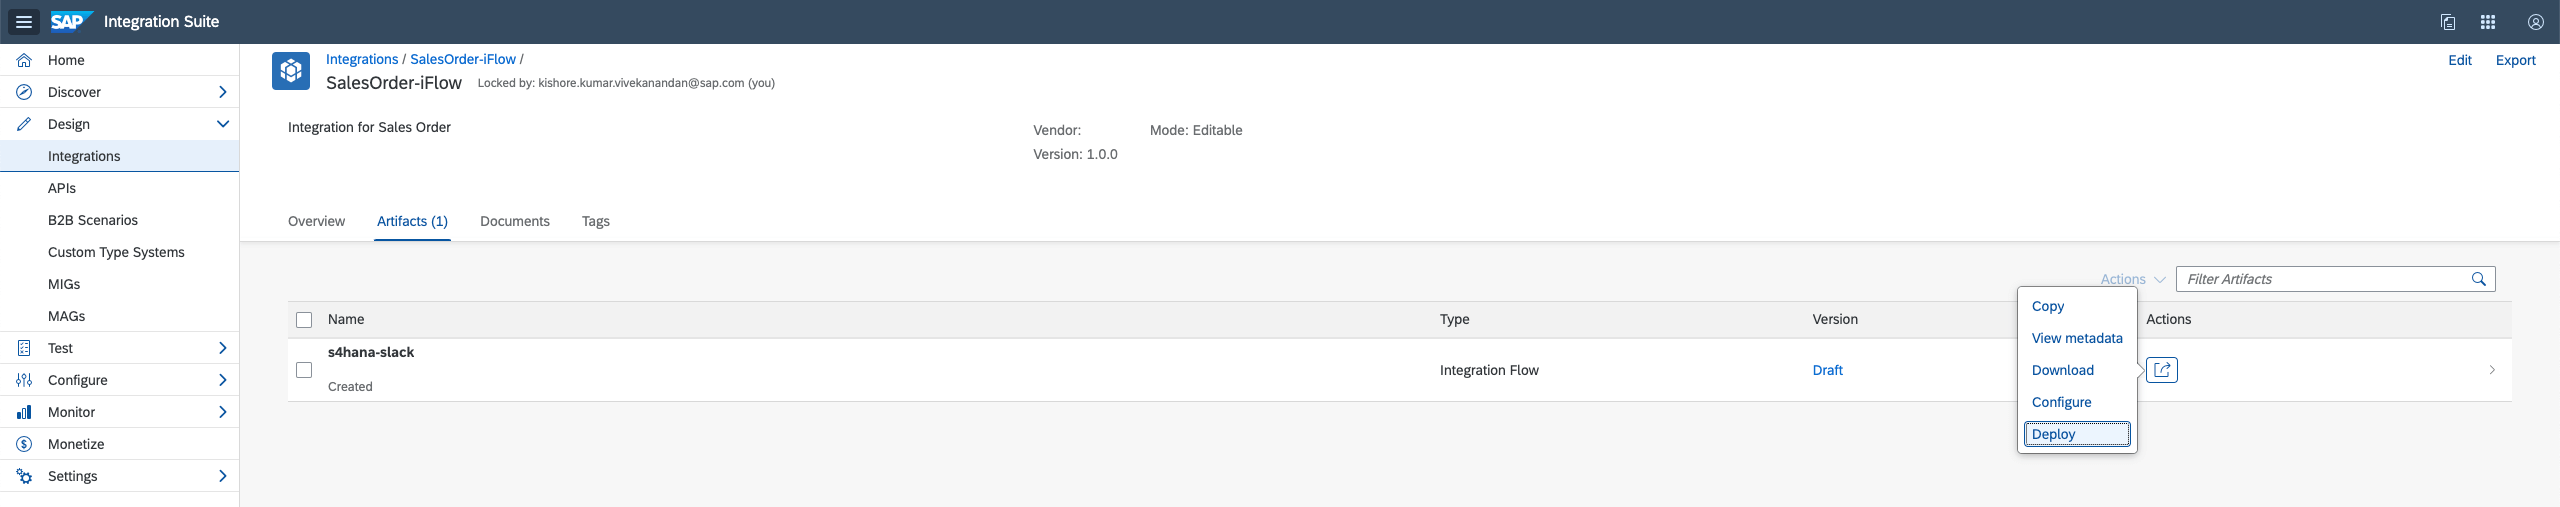Open the user profile icon
This screenshot has width=2560, height=507.
[2536, 22]
